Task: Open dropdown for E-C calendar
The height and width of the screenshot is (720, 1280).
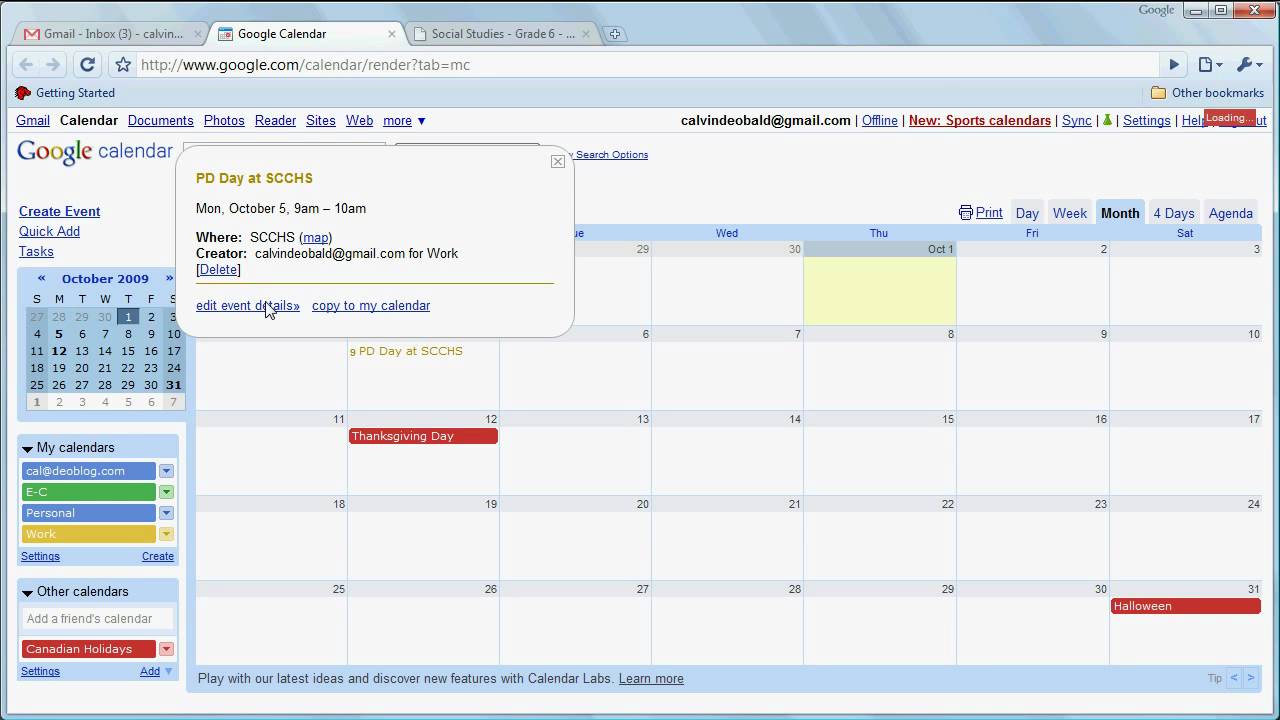Action: point(166,492)
